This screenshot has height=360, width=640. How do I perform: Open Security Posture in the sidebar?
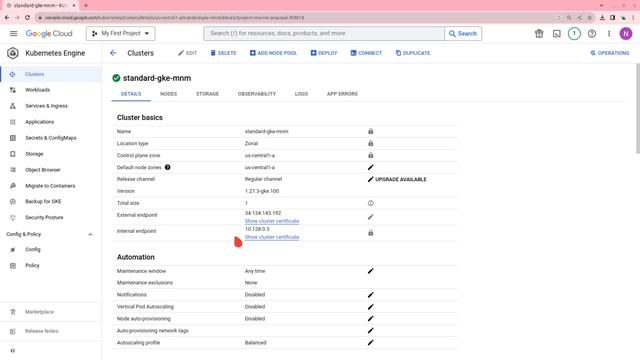click(x=51, y=218)
